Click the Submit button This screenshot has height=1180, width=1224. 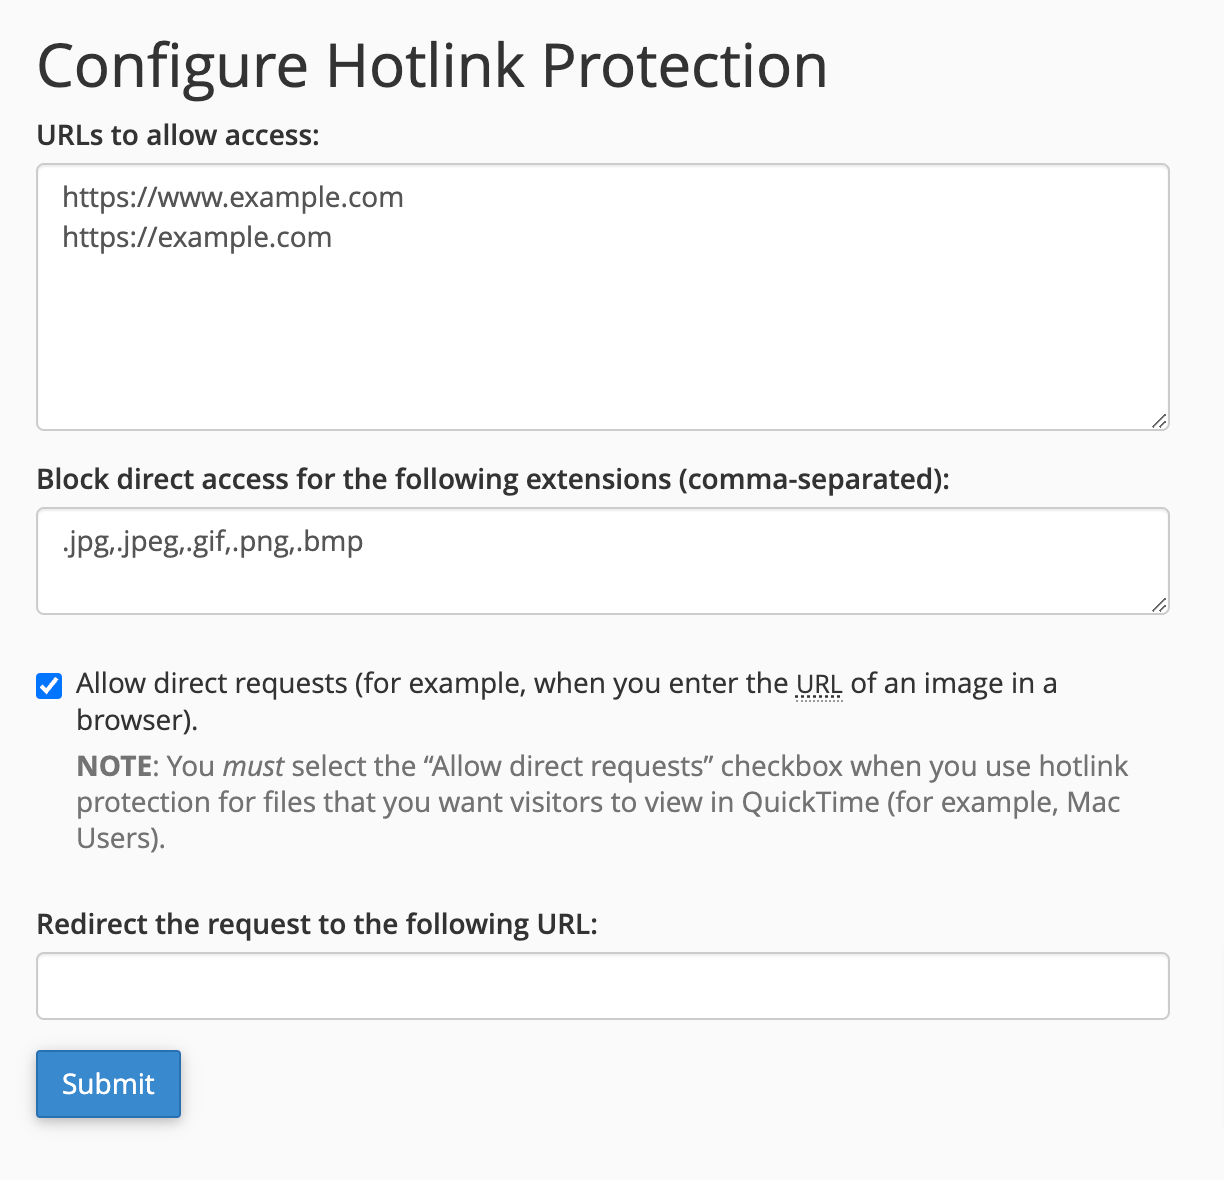[x=108, y=1083]
